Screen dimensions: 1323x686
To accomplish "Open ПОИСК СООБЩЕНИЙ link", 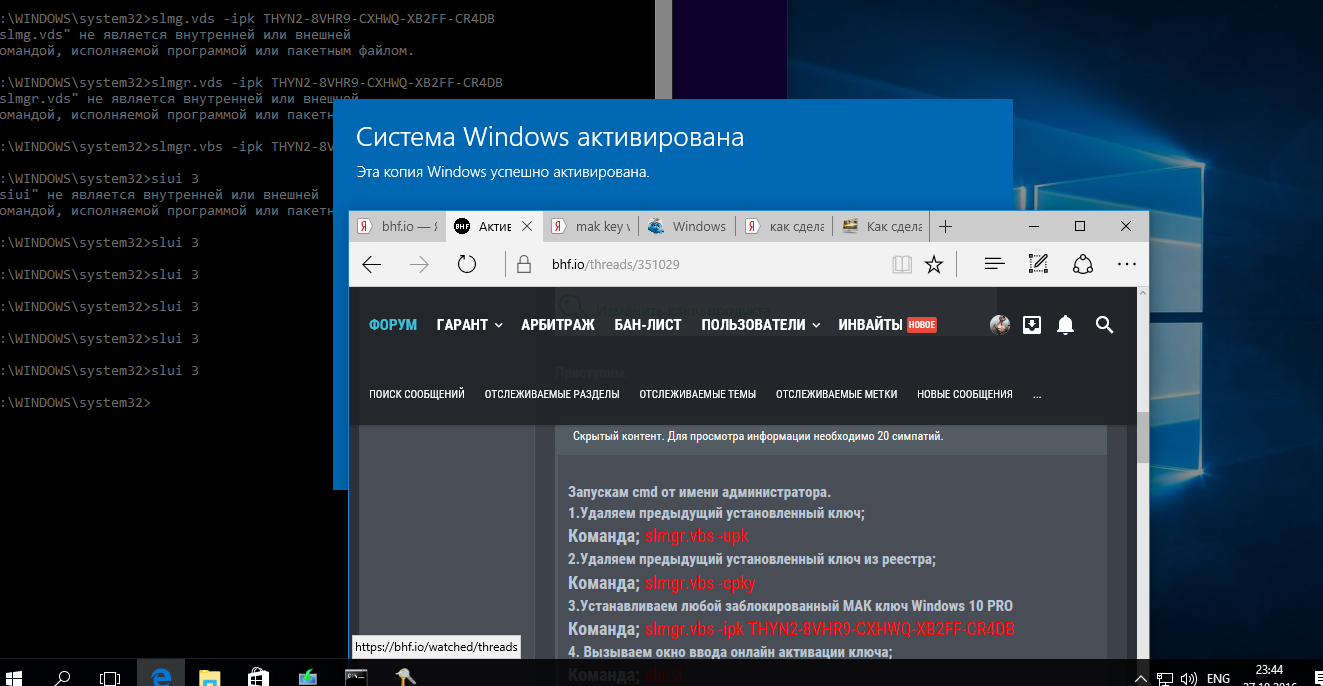I will (x=417, y=394).
